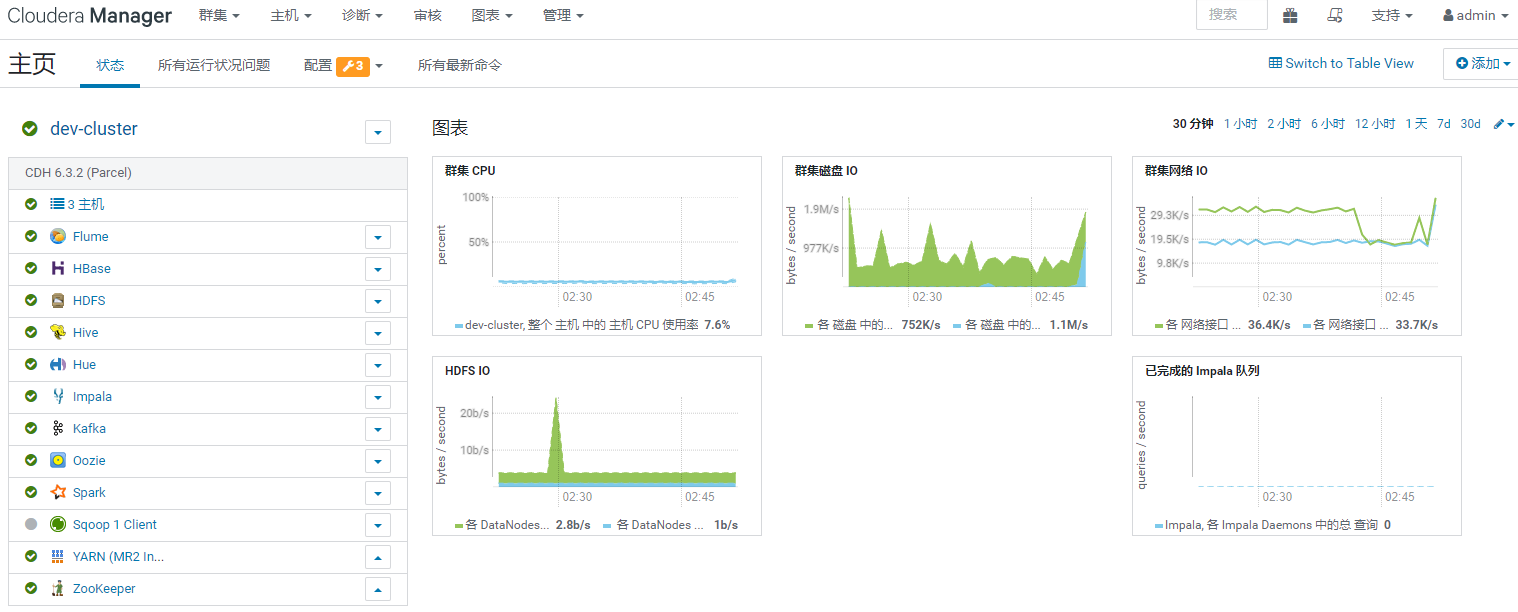Click the YARN service icon
The width and height of the screenshot is (1518, 612).
pyautogui.click(x=58, y=557)
